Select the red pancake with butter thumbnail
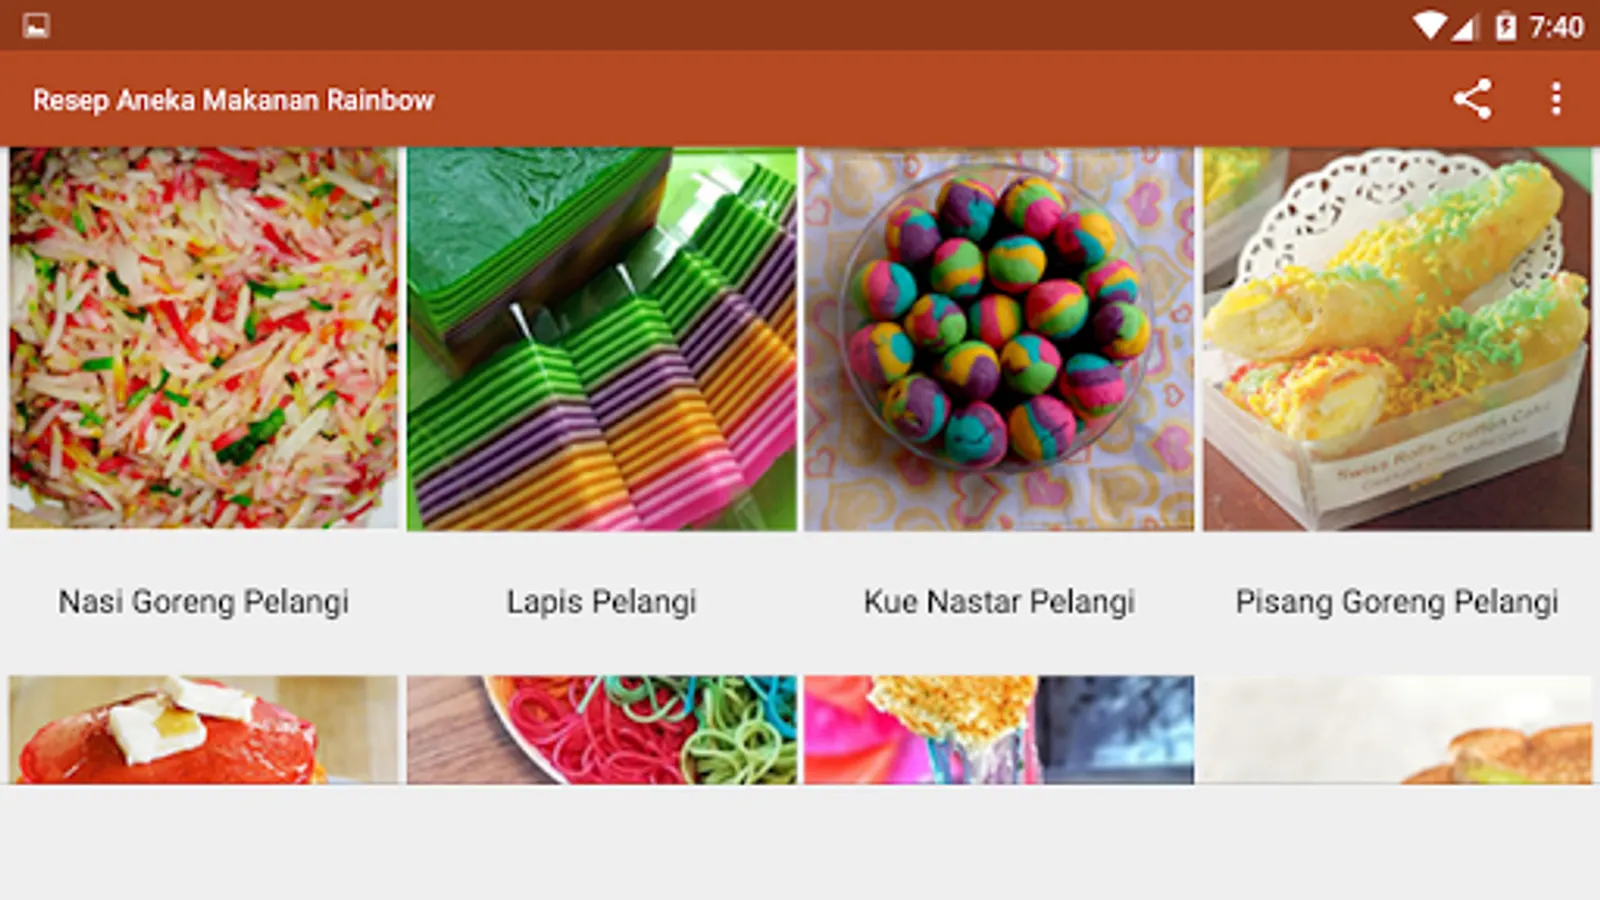Screen dimensions: 1600x900 [203, 729]
